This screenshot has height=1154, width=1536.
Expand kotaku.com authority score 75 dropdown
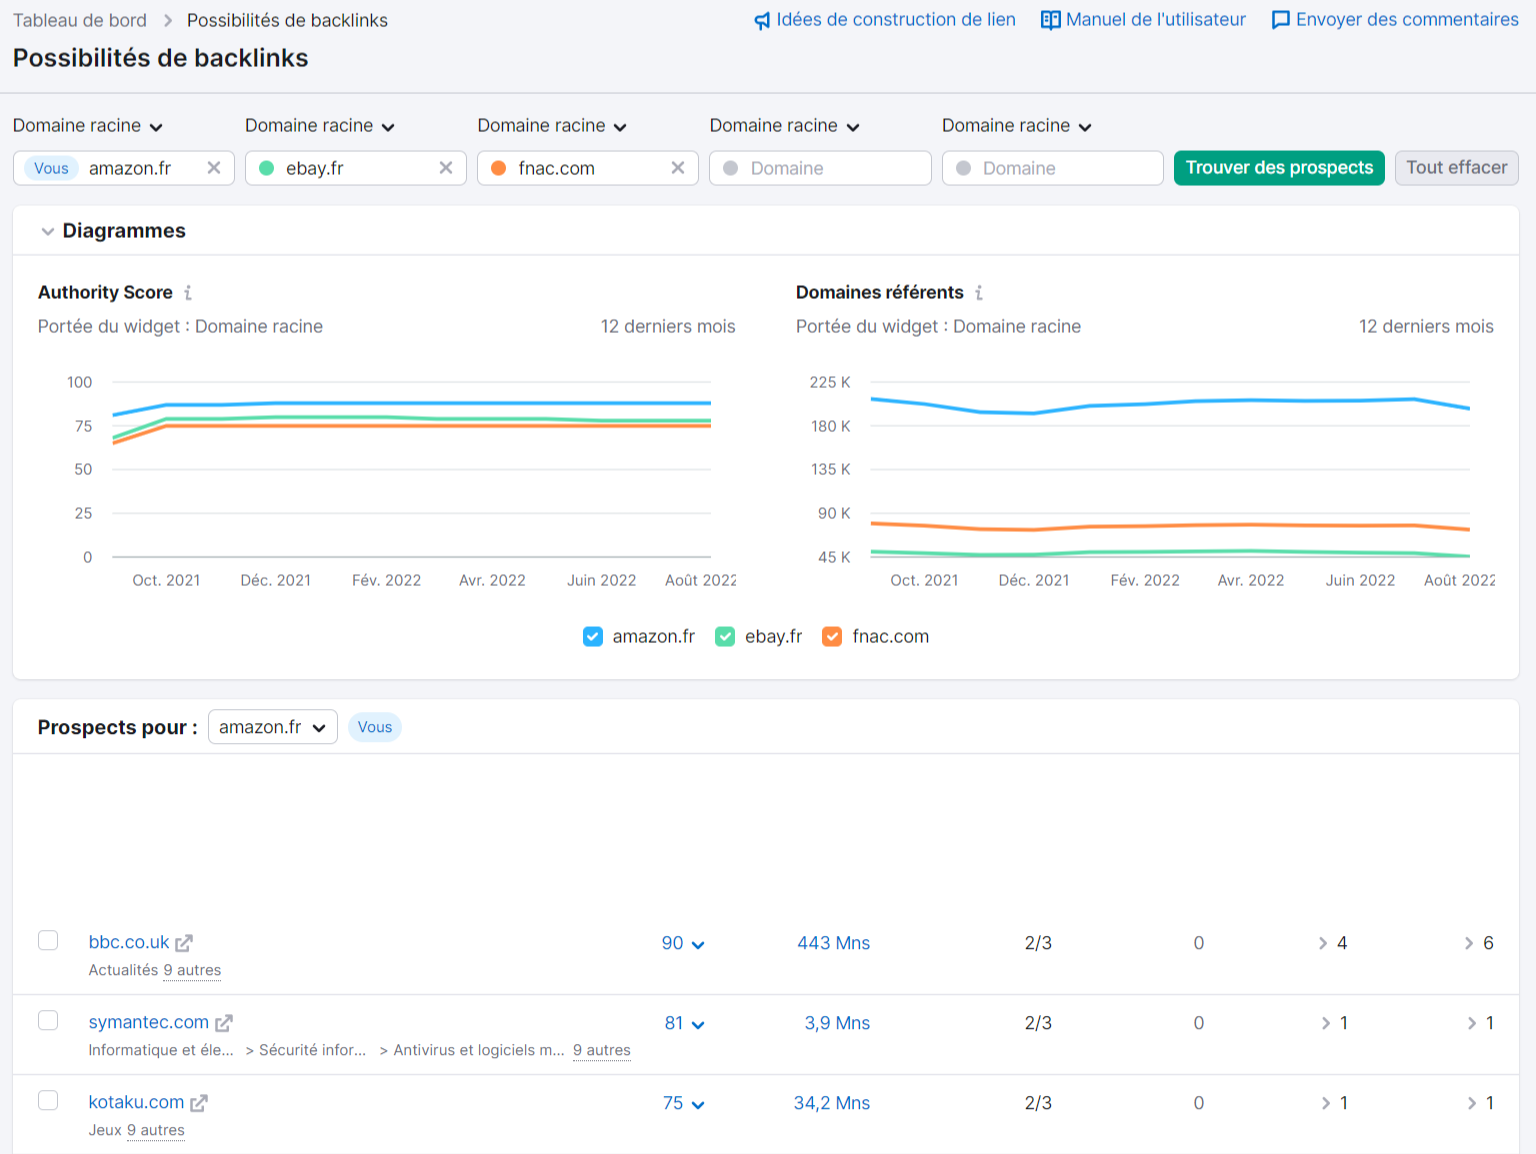click(684, 1103)
